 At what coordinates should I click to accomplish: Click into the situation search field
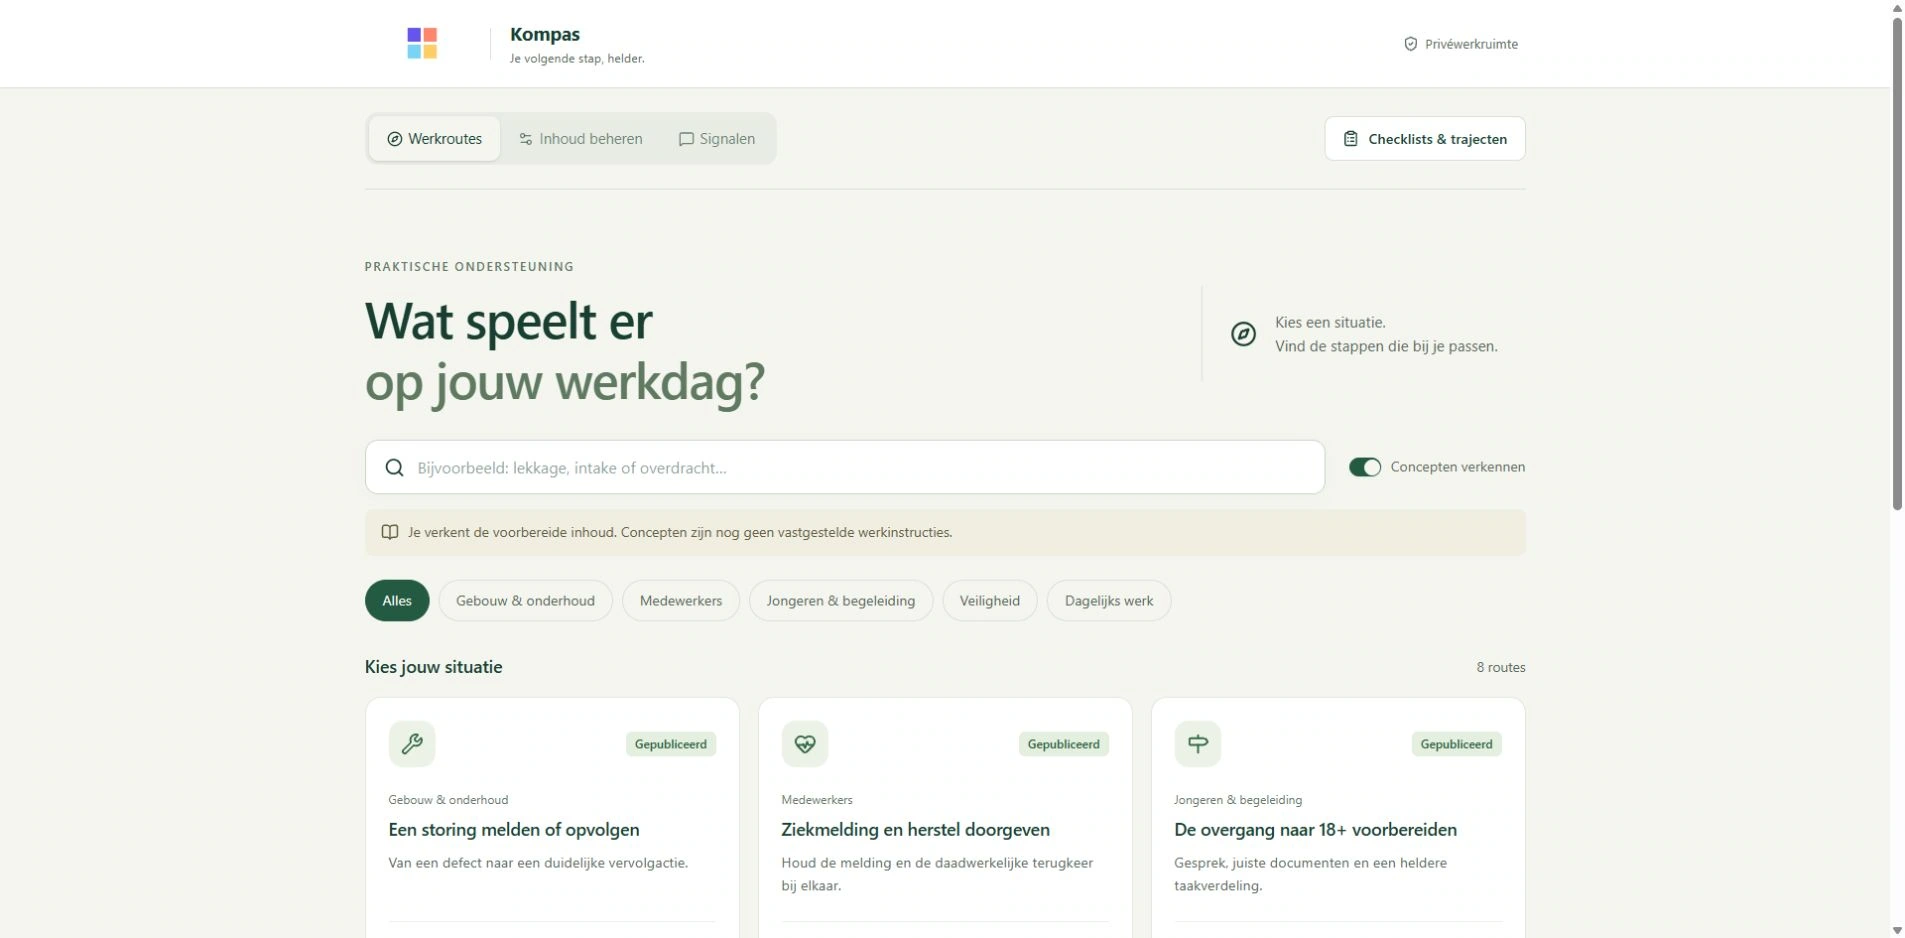(x=845, y=467)
